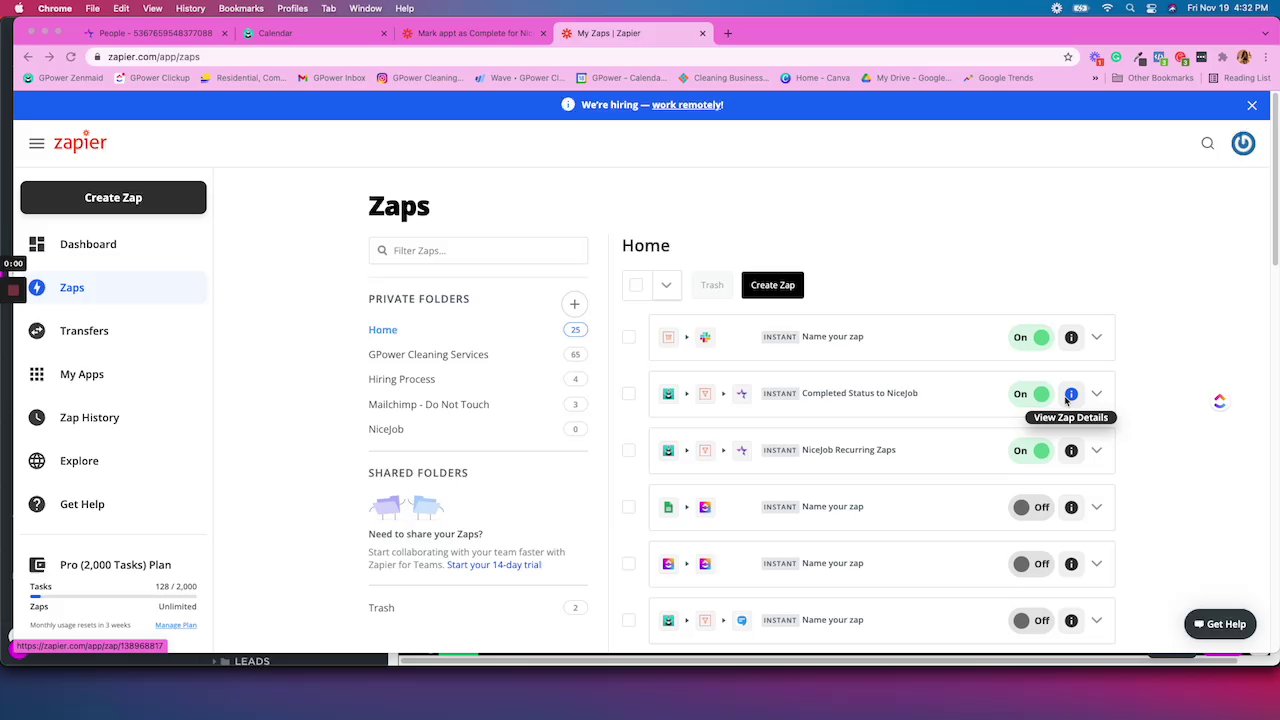1280x720 pixels.
Task: Select the first Name your zap checkbox
Action: tap(629, 338)
